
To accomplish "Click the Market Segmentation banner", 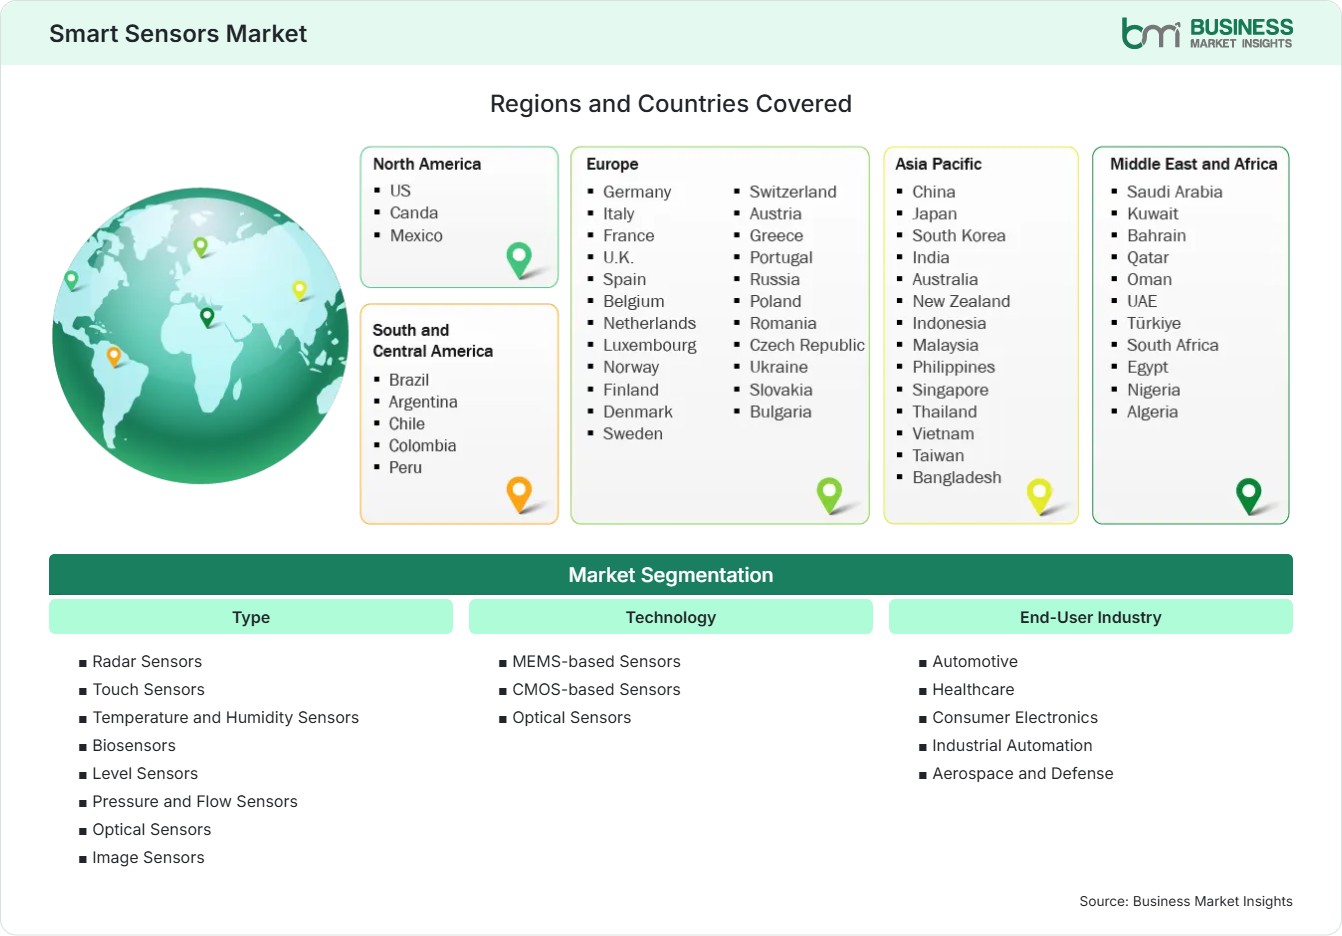I will click(671, 575).
